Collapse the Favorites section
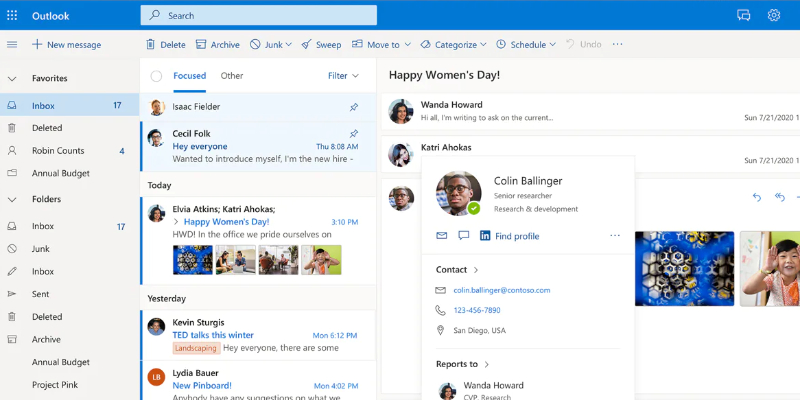Screen dimensions: 800x400 pos(12,78)
